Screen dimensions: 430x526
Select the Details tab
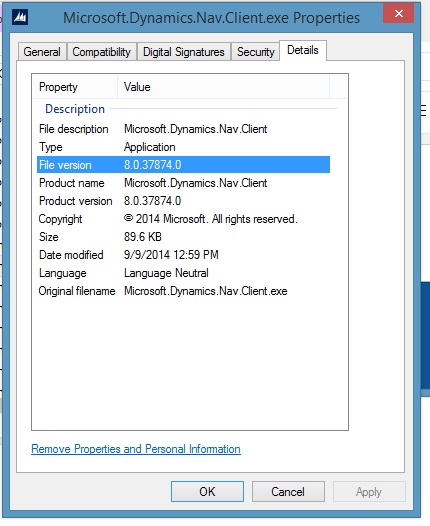(303, 50)
